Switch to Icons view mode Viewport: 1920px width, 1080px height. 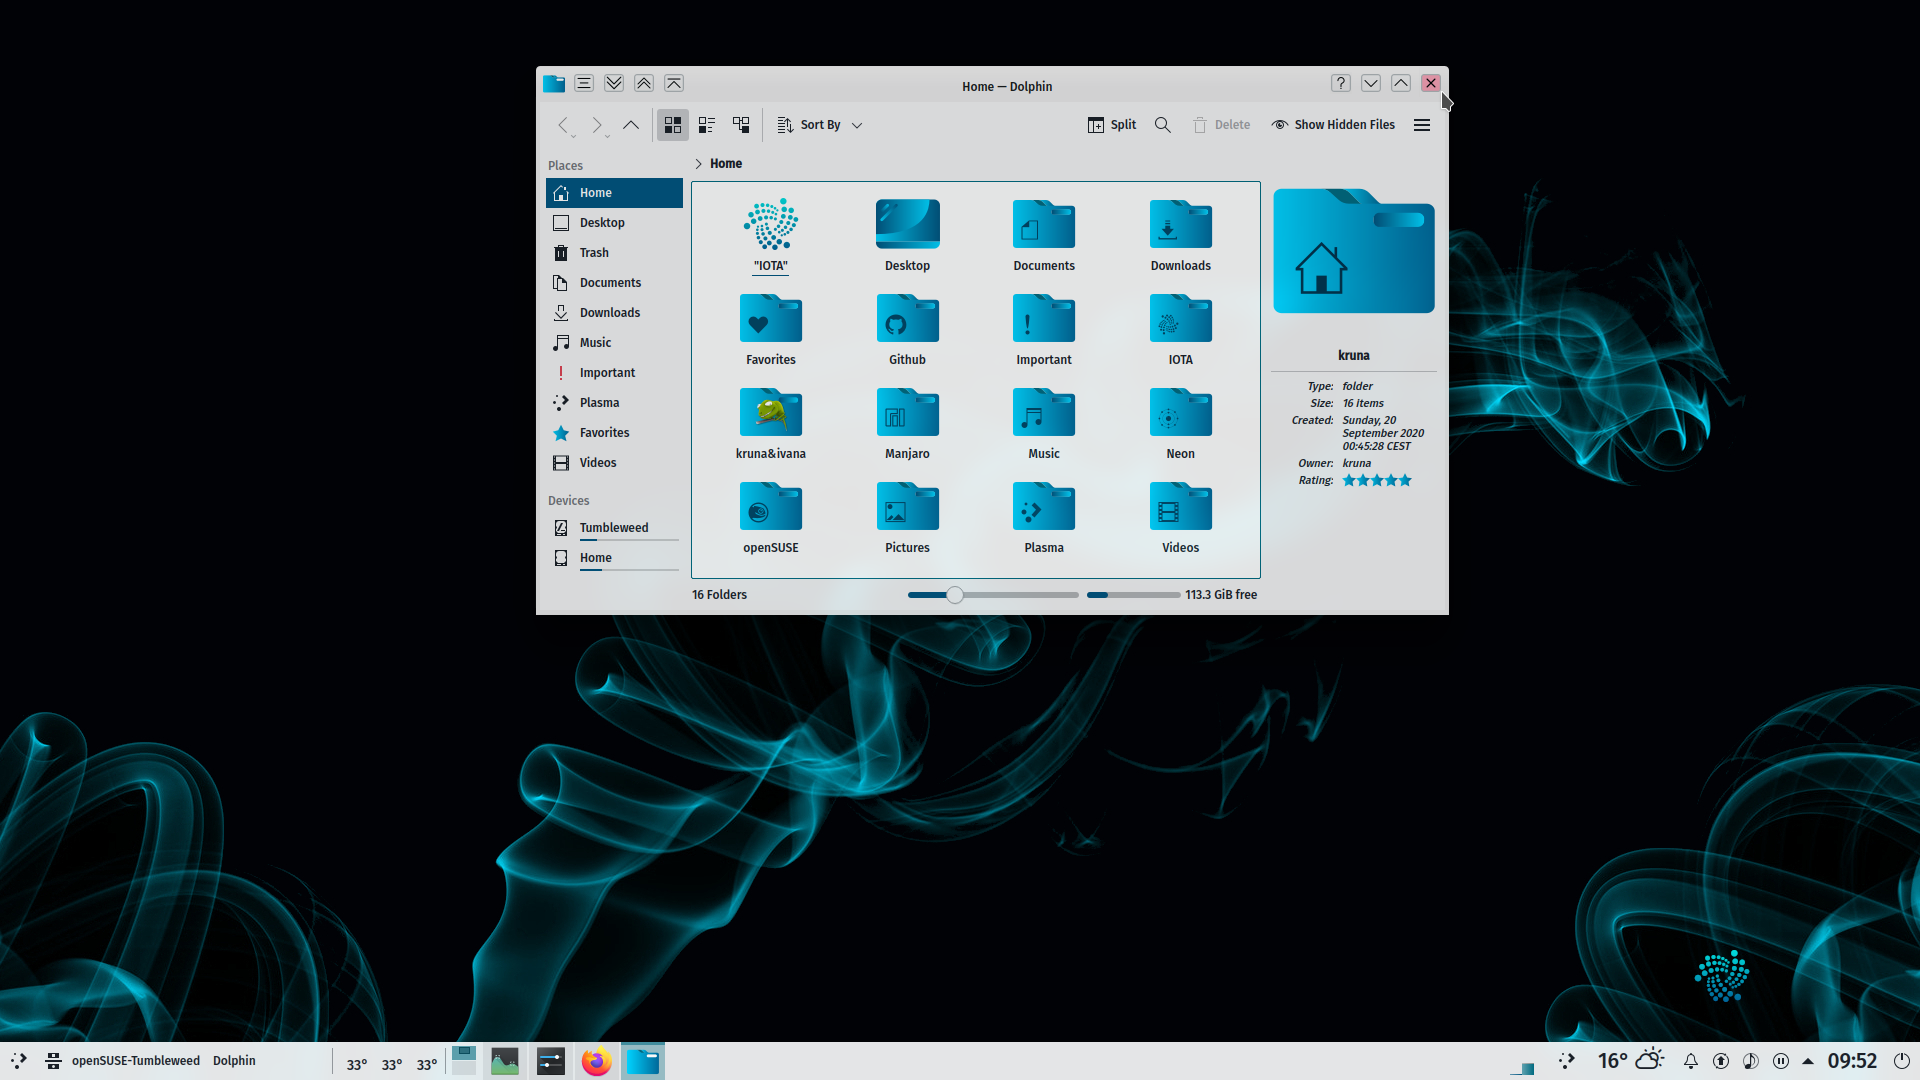pyautogui.click(x=673, y=125)
